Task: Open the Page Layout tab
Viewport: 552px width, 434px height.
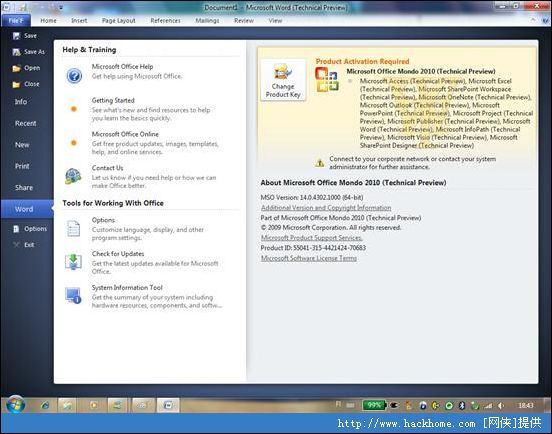Action: pyautogui.click(x=119, y=20)
